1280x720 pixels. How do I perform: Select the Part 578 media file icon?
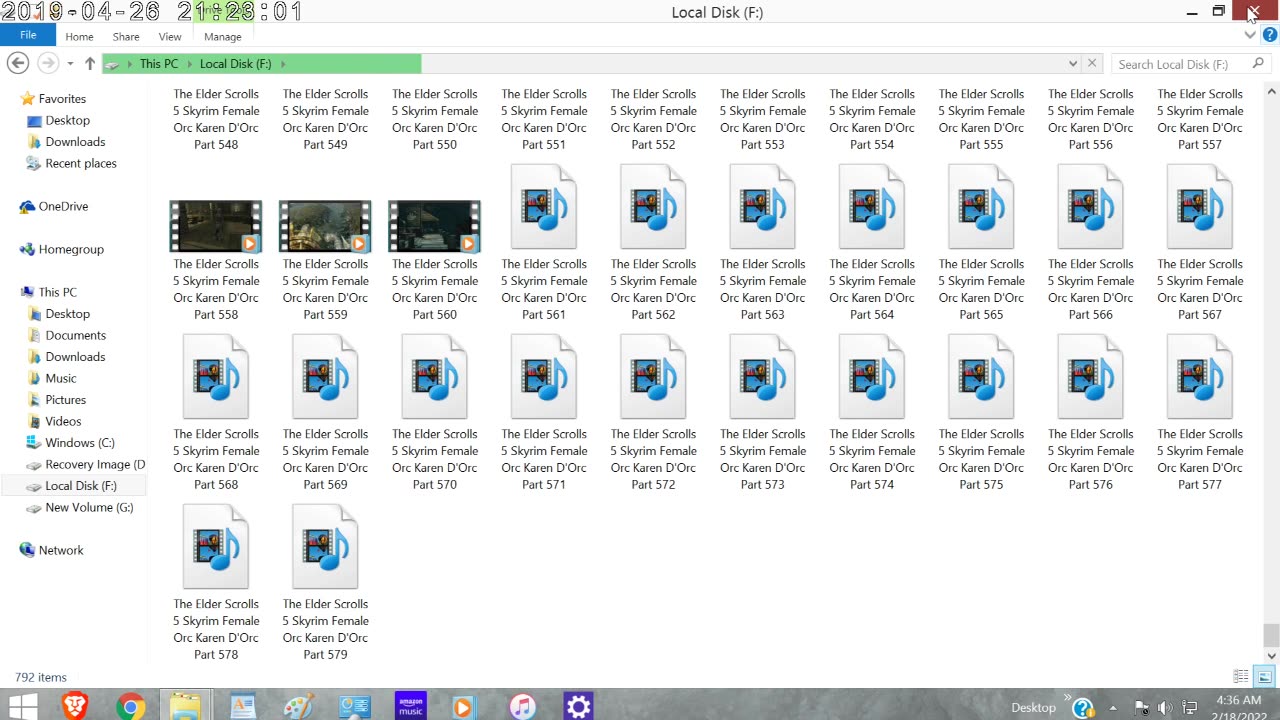click(216, 547)
